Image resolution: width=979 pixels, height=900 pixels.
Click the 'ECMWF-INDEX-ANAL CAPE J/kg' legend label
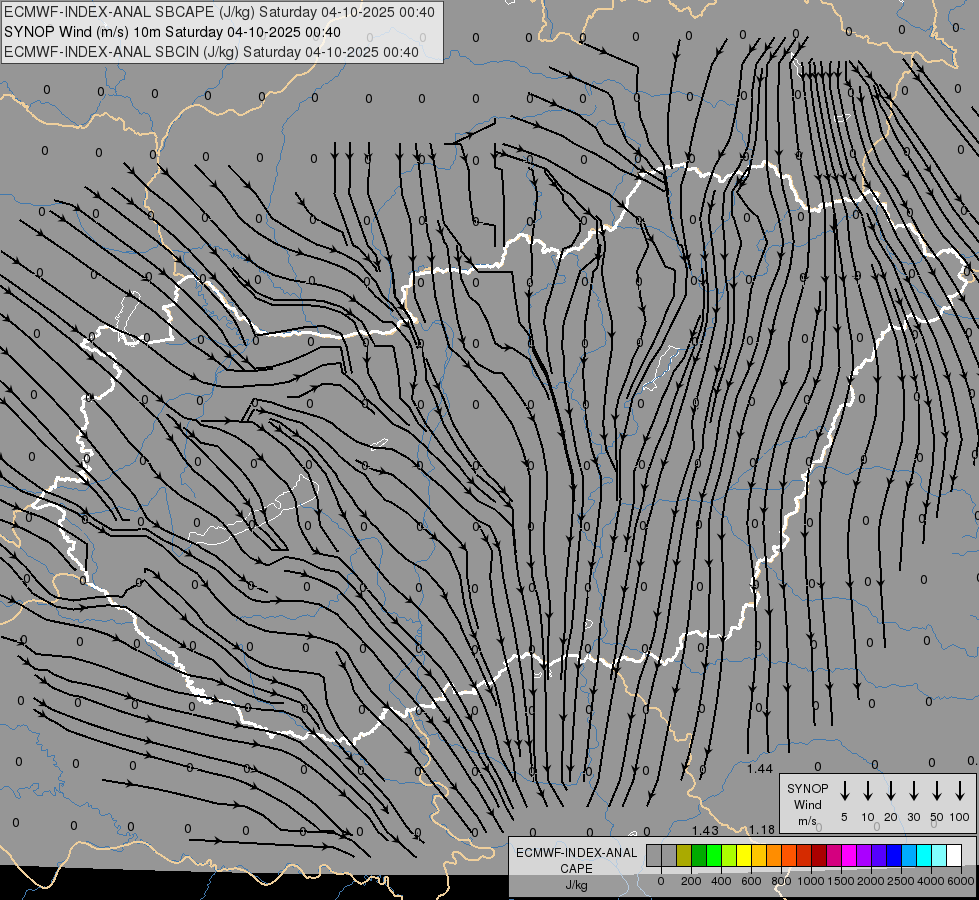coord(576,868)
